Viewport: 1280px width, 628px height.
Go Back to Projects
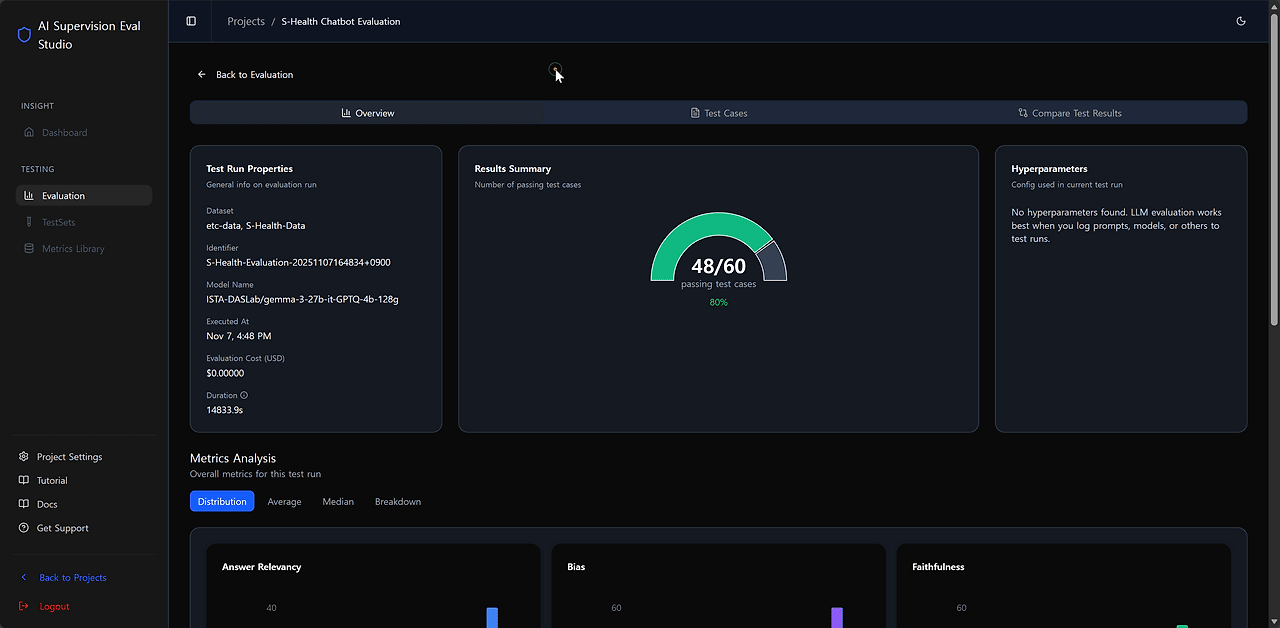pyautogui.click(x=73, y=578)
